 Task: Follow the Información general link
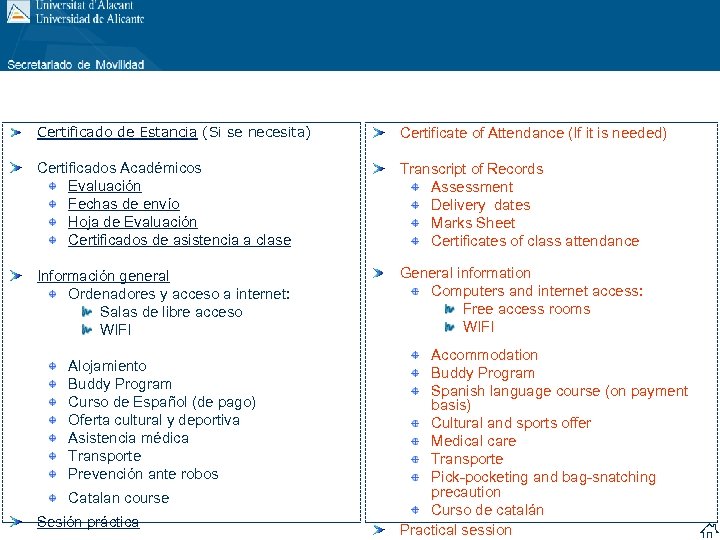[x=103, y=276]
